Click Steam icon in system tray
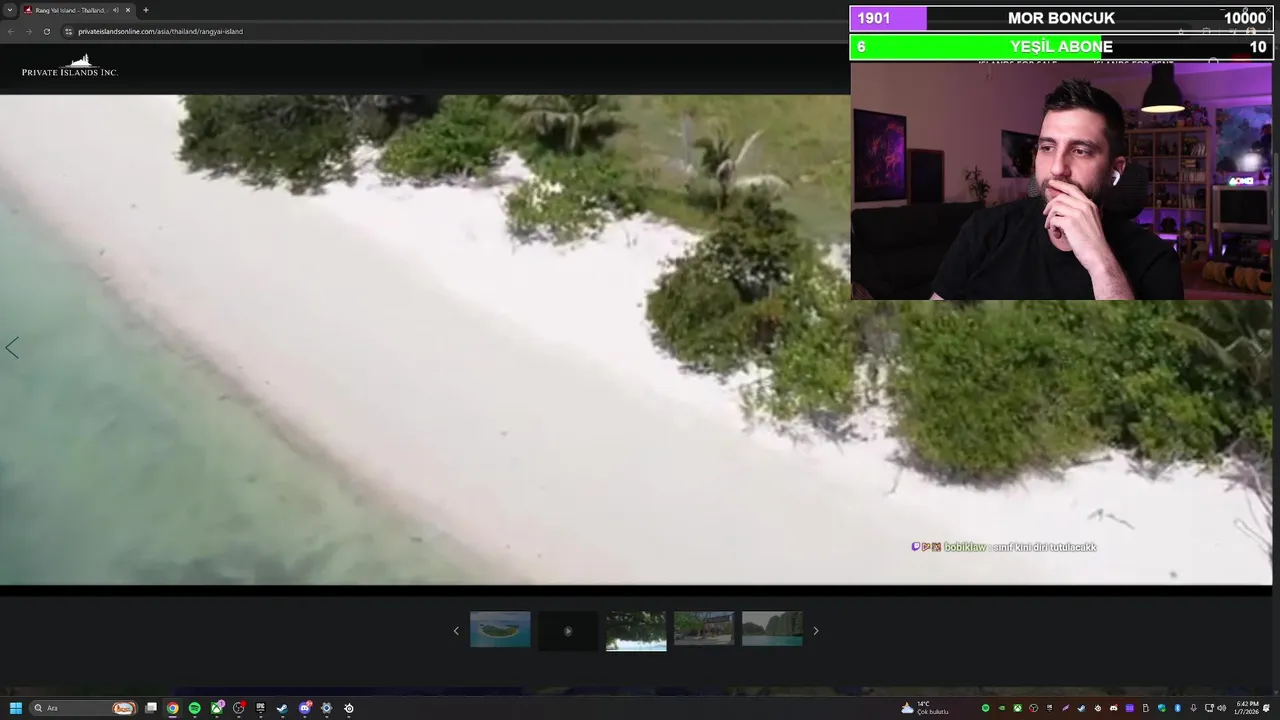Viewport: 1280px width, 720px height. pyautogui.click(x=1081, y=708)
